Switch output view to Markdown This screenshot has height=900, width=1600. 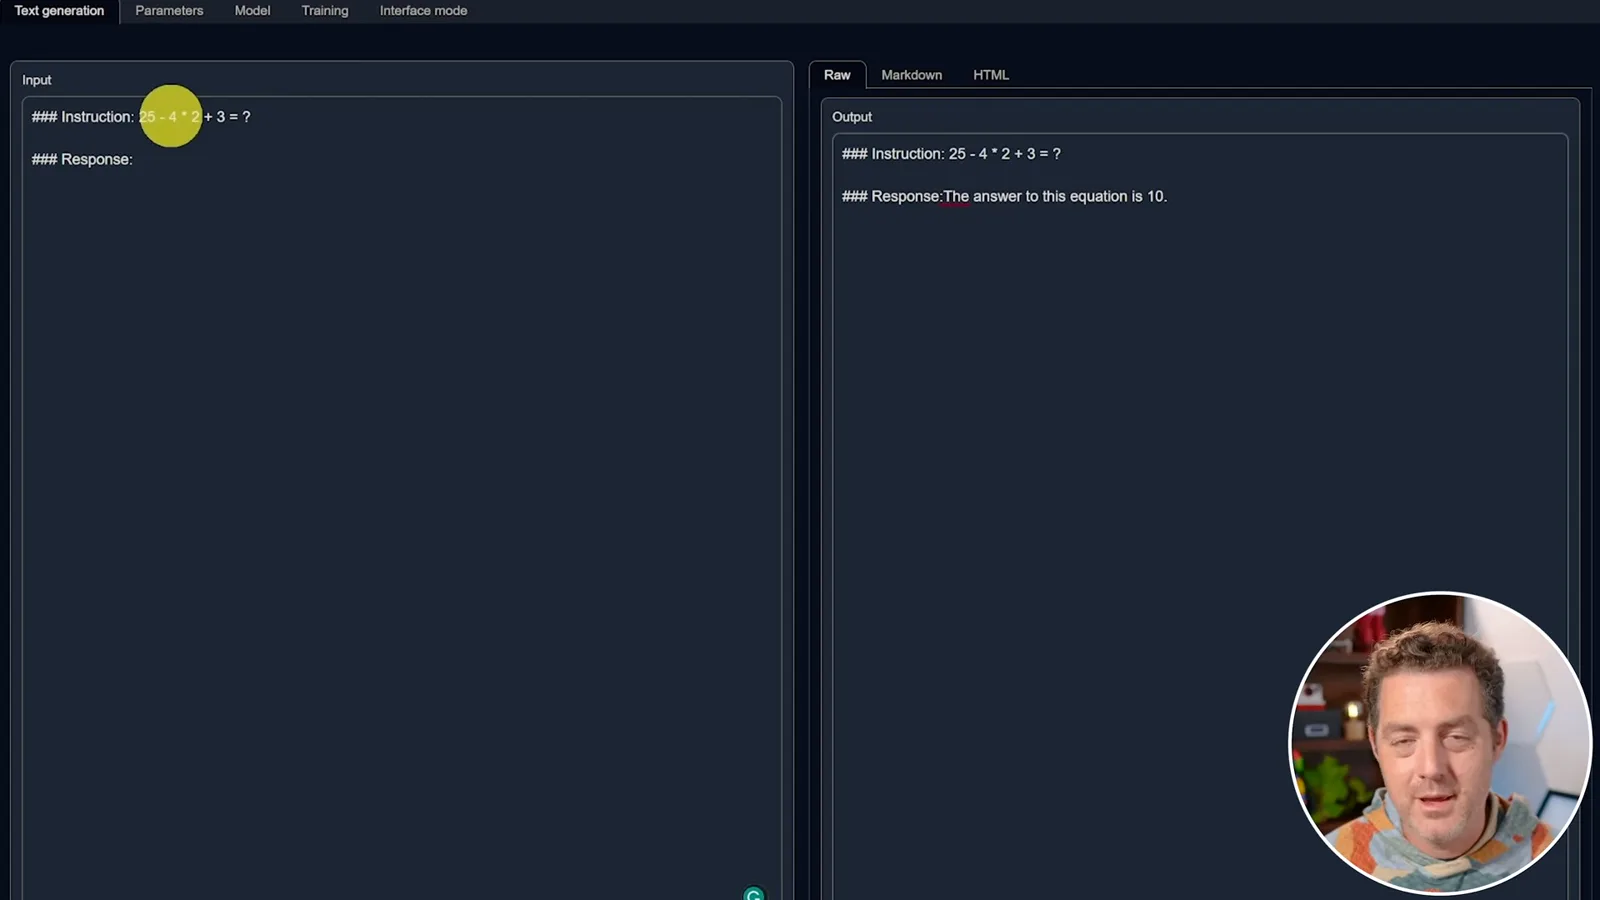(x=911, y=75)
